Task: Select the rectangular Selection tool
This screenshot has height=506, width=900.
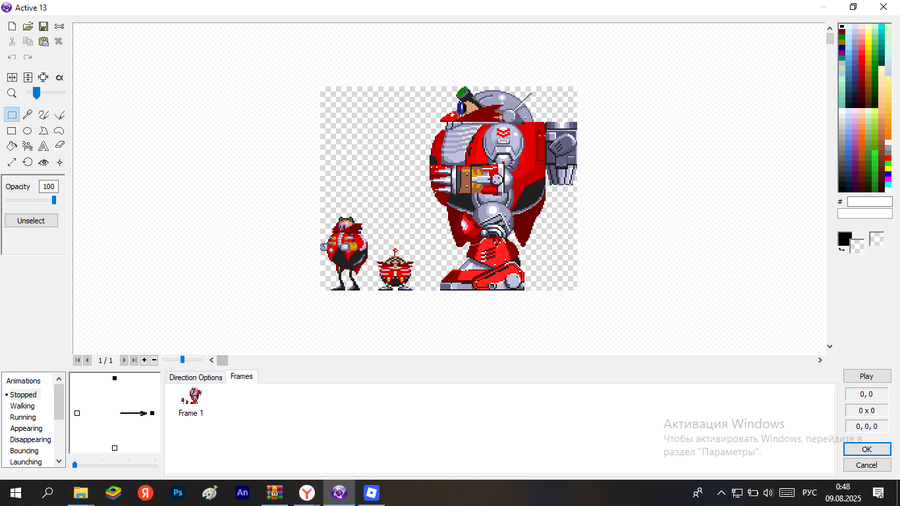Action: pos(11,115)
